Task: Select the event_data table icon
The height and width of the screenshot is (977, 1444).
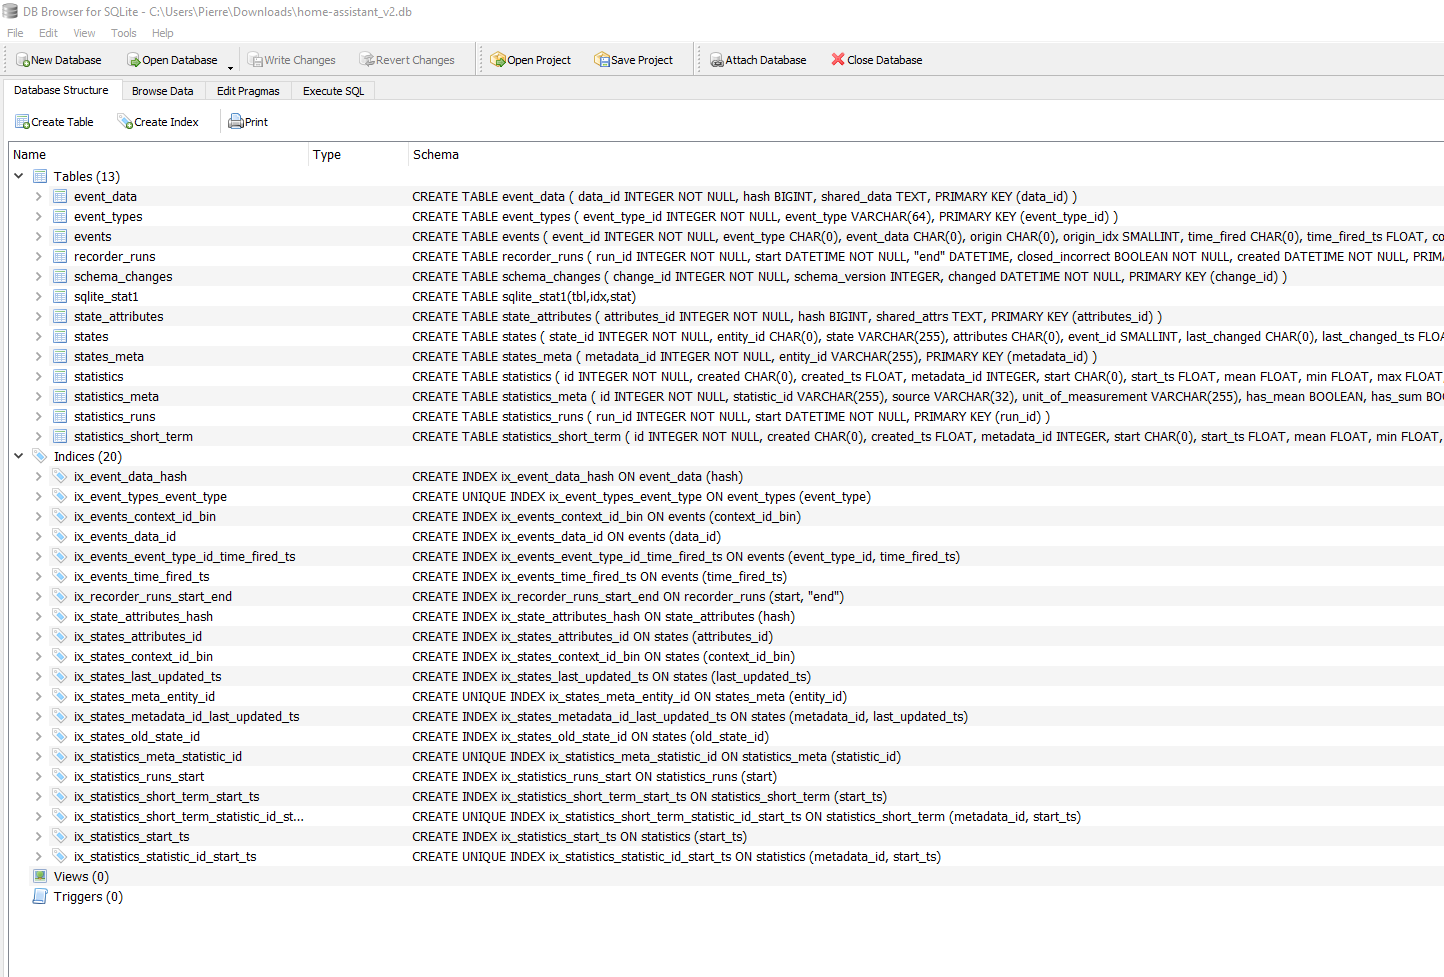Action: tap(60, 196)
